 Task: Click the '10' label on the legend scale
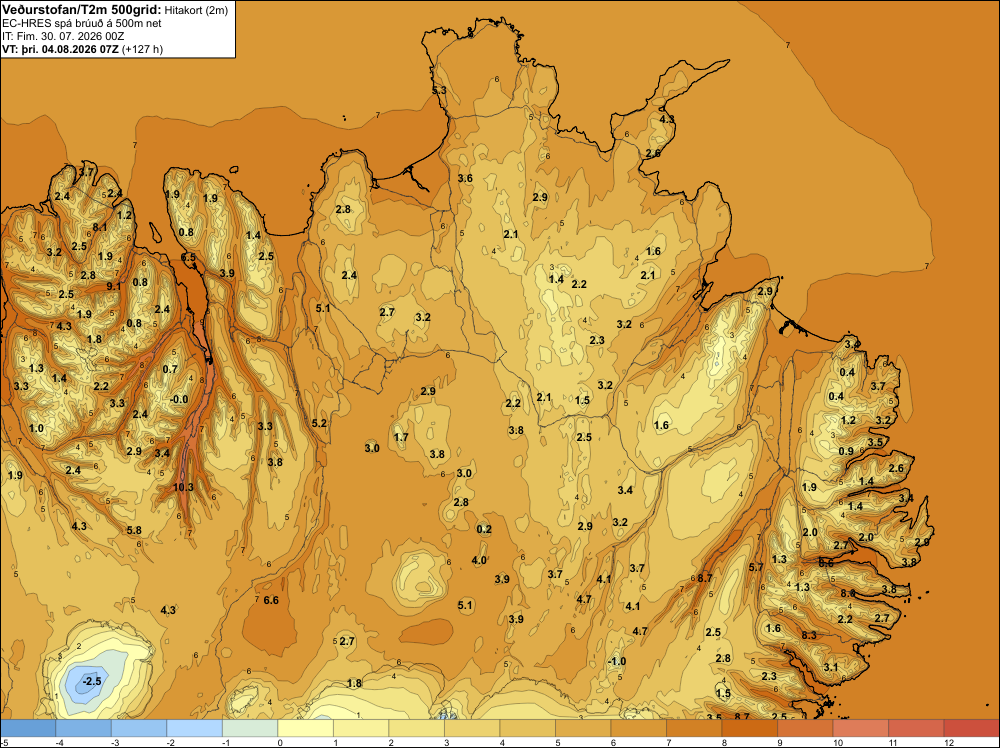837,742
